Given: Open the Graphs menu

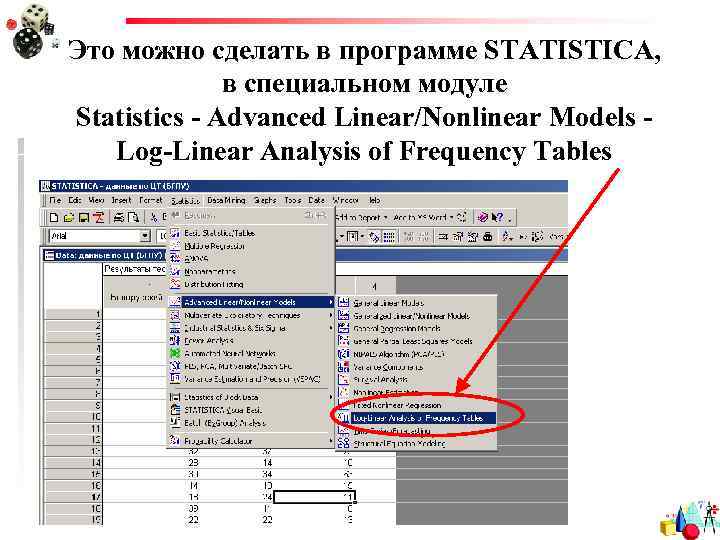Looking at the screenshot, I should [265, 200].
